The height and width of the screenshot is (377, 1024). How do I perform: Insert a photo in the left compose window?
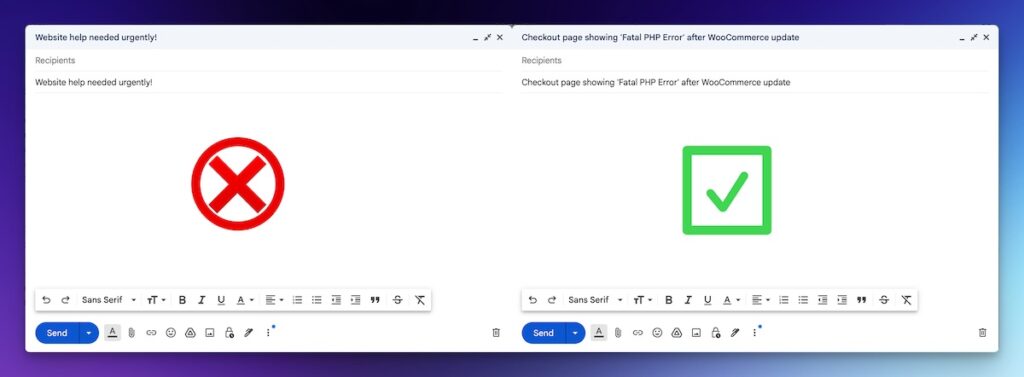(210, 333)
